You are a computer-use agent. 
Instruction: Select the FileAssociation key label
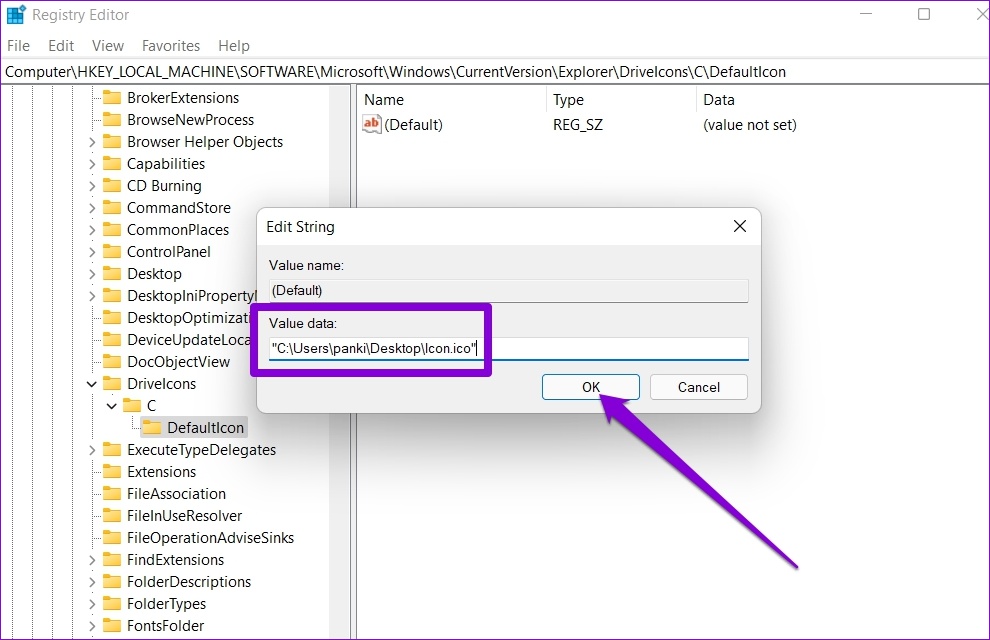click(176, 494)
